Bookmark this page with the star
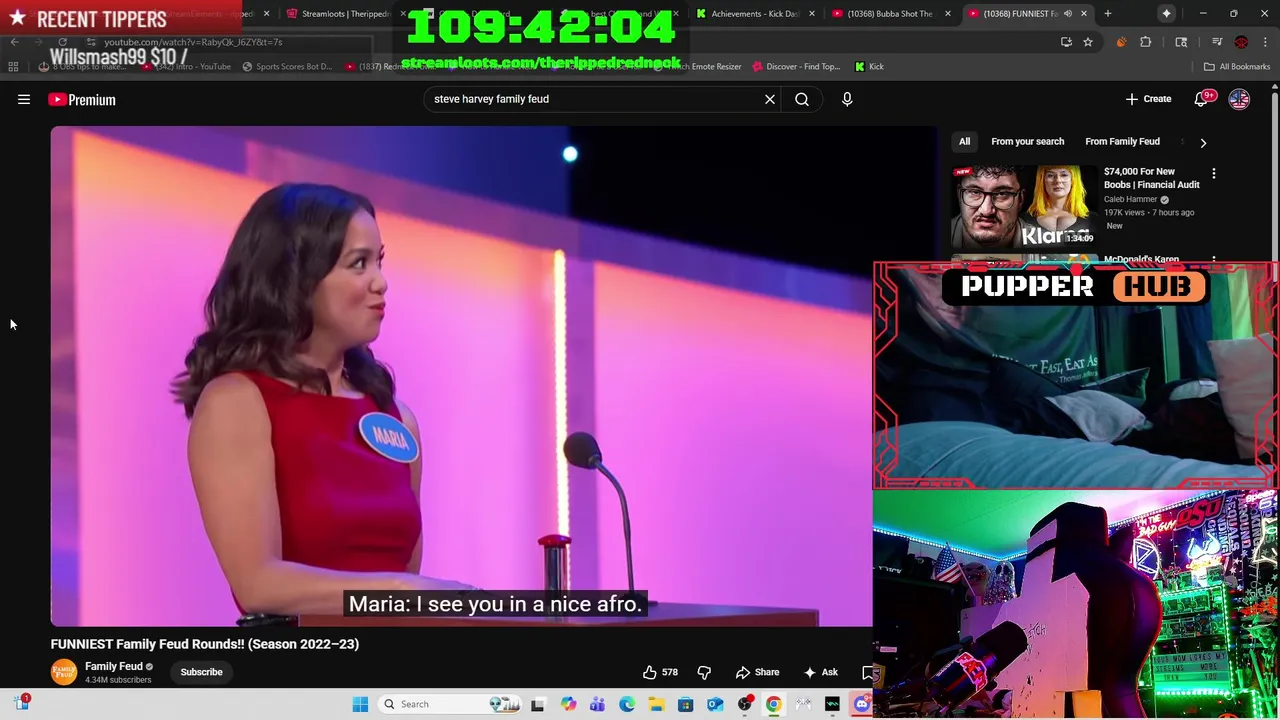 1088,42
